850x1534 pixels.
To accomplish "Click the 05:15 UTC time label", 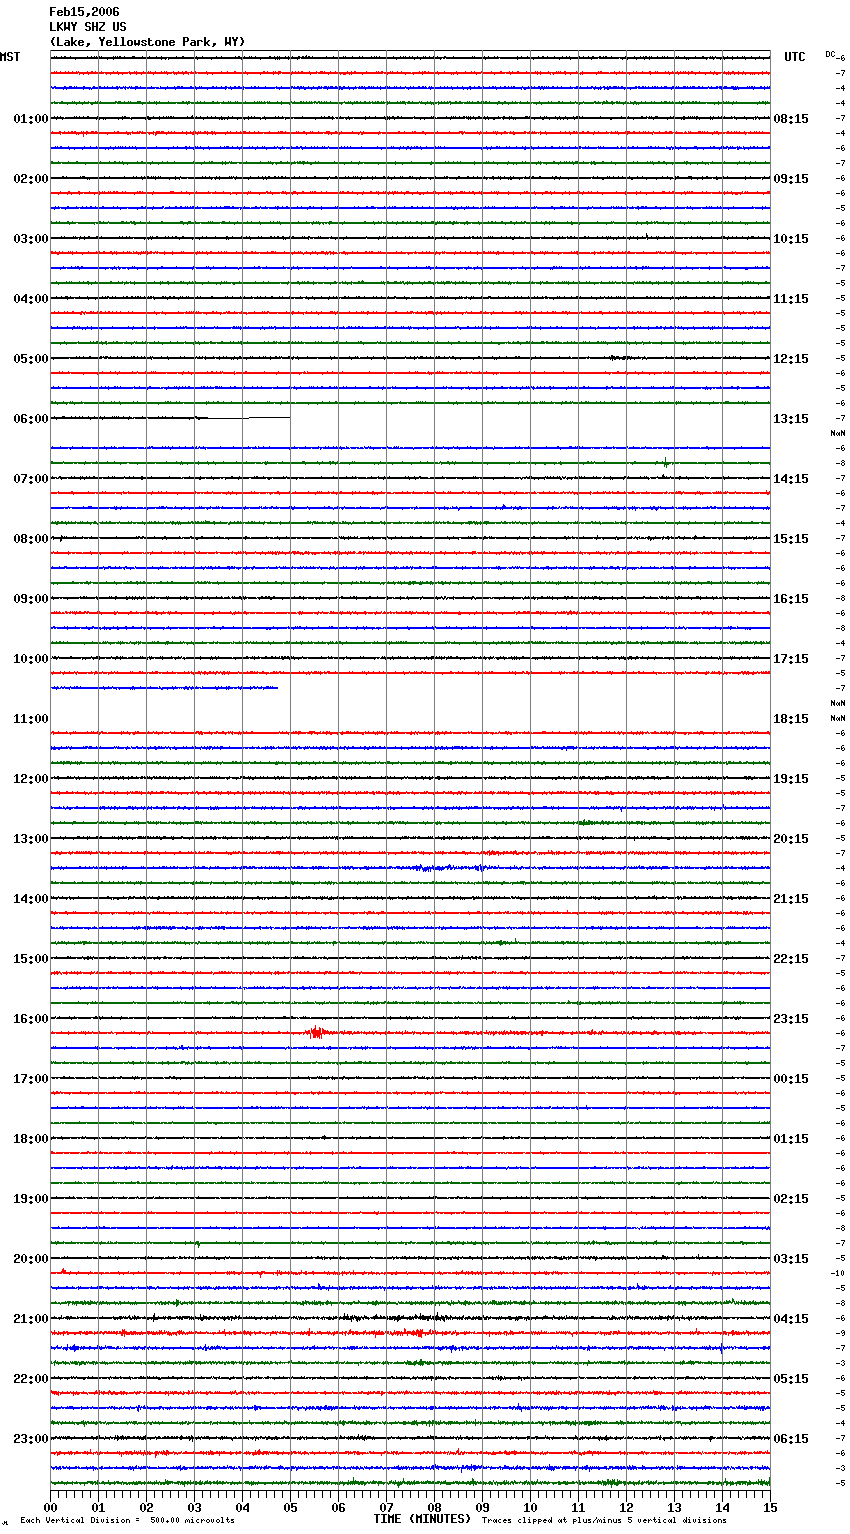I will pyautogui.click(x=791, y=1379).
